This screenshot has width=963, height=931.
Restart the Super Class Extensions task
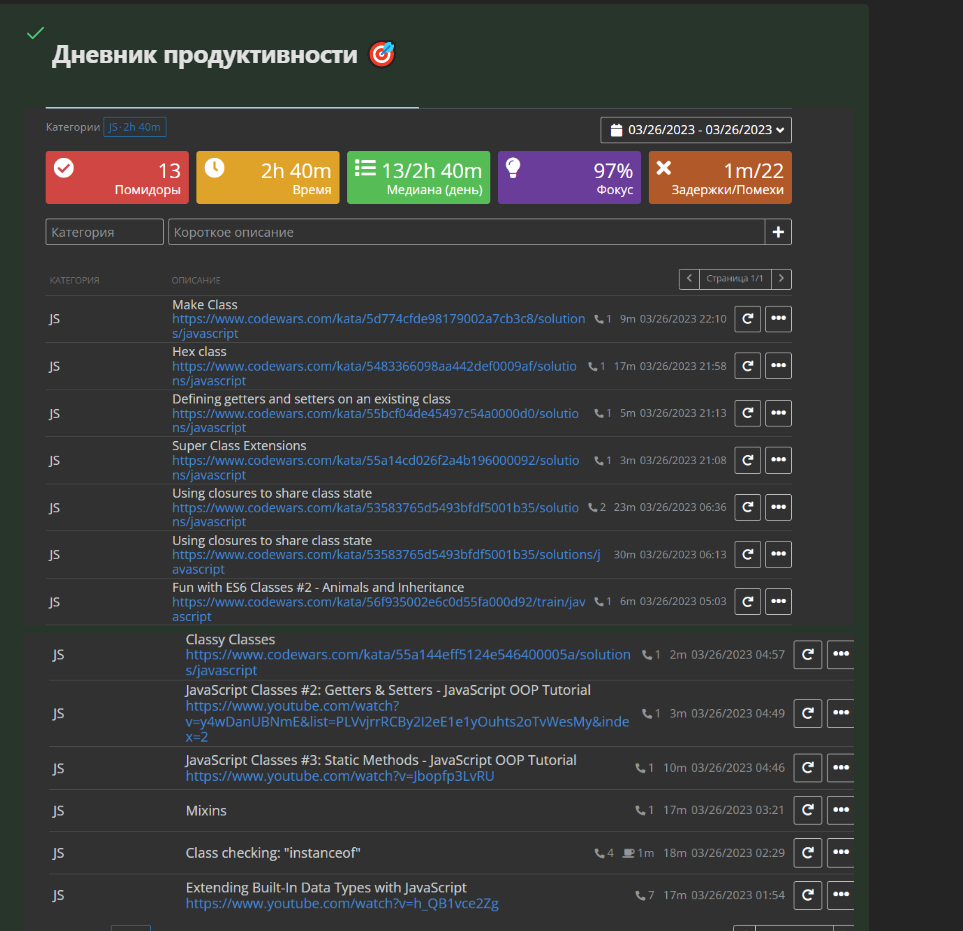747,460
